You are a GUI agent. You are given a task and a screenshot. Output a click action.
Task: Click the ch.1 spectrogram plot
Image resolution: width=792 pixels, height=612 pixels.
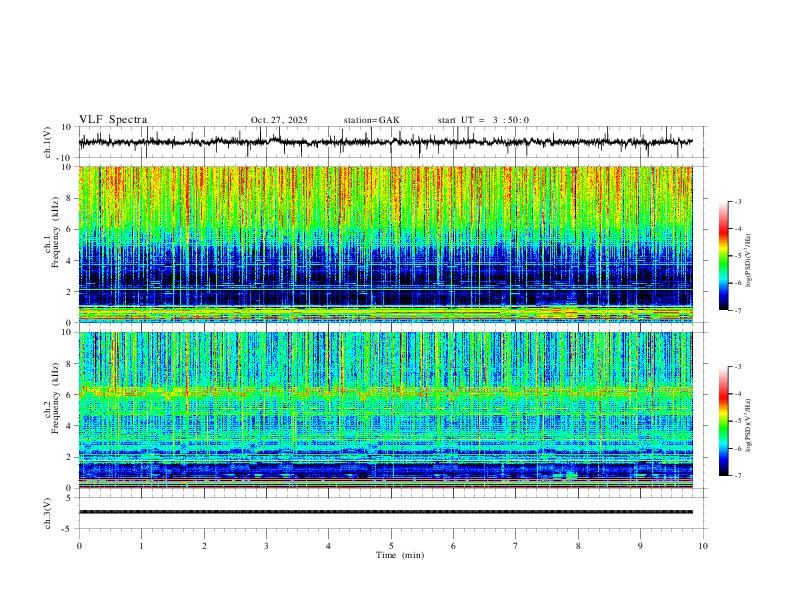(x=385, y=244)
